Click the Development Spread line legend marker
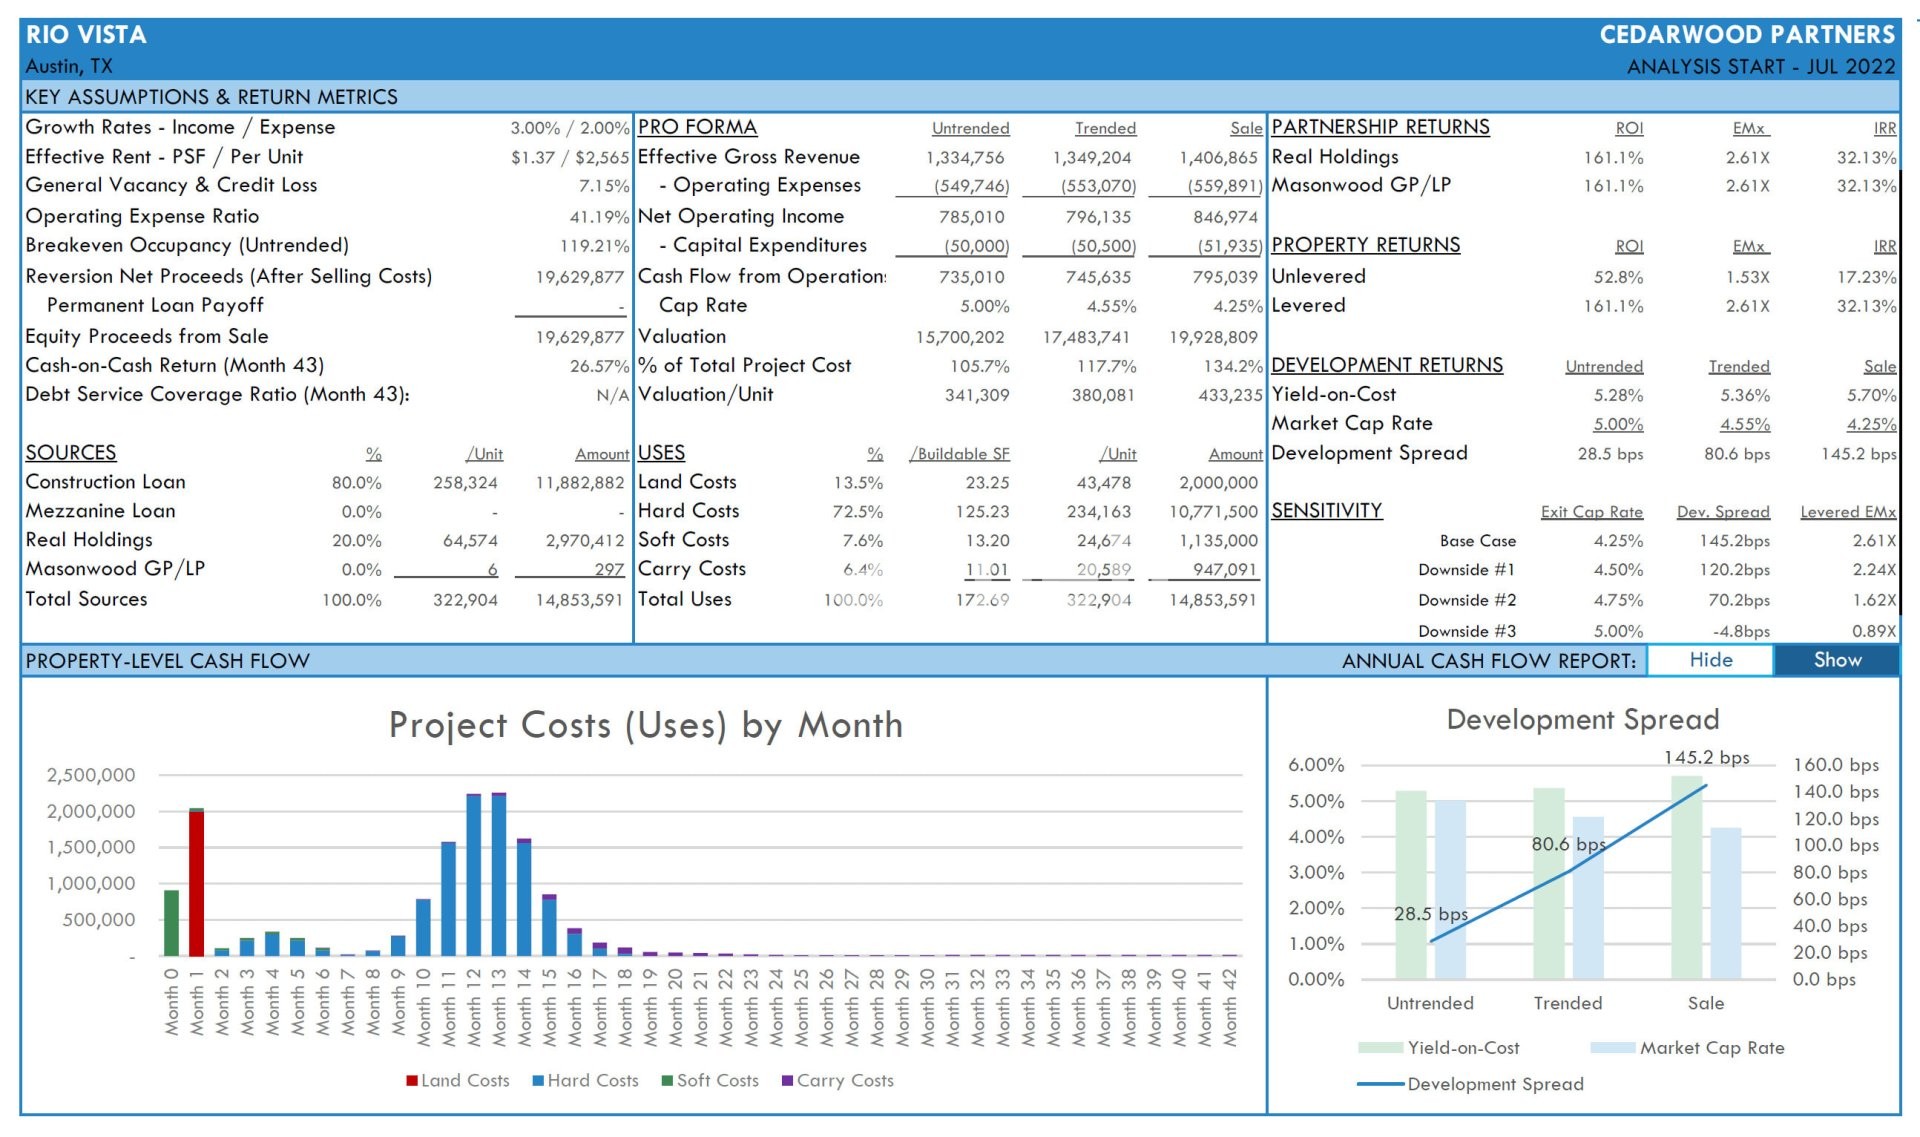The height and width of the screenshot is (1137, 1920). pyautogui.click(x=1380, y=1084)
